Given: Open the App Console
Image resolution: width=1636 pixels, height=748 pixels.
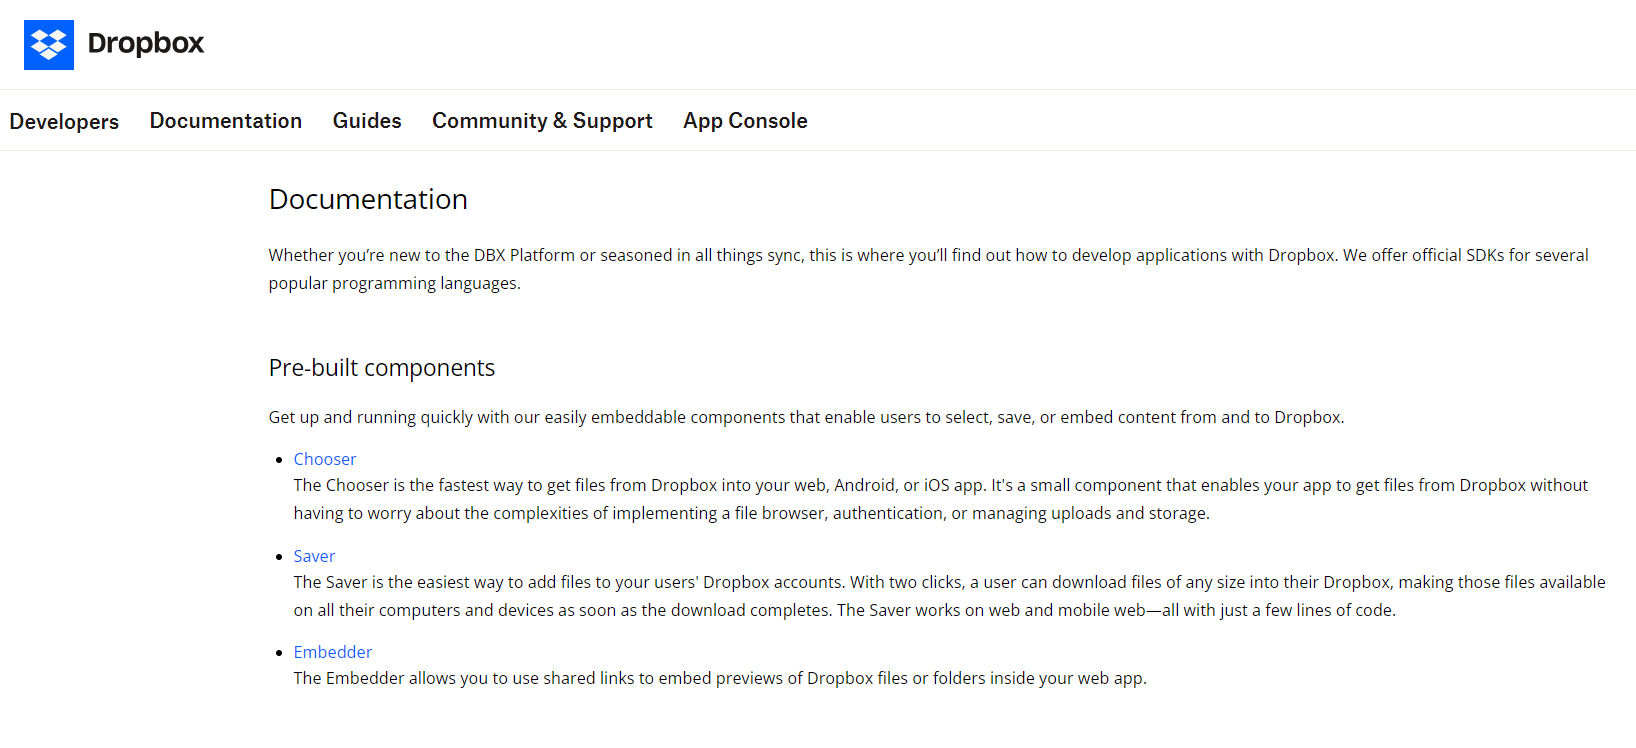Looking at the screenshot, I should coord(745,120).
